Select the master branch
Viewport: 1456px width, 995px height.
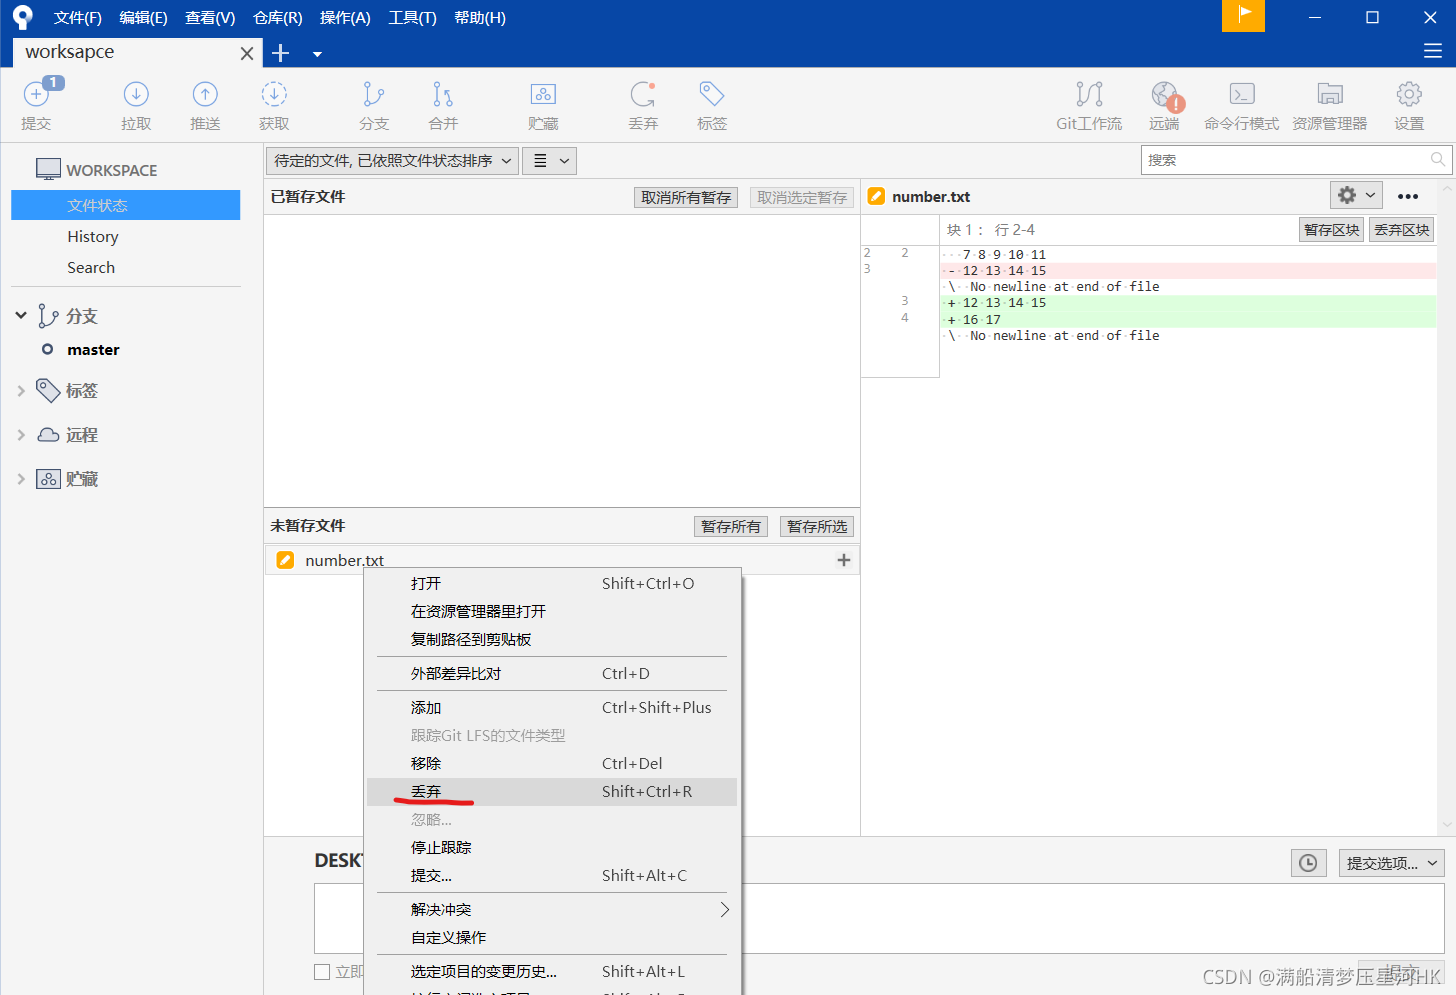click(93, 349)
